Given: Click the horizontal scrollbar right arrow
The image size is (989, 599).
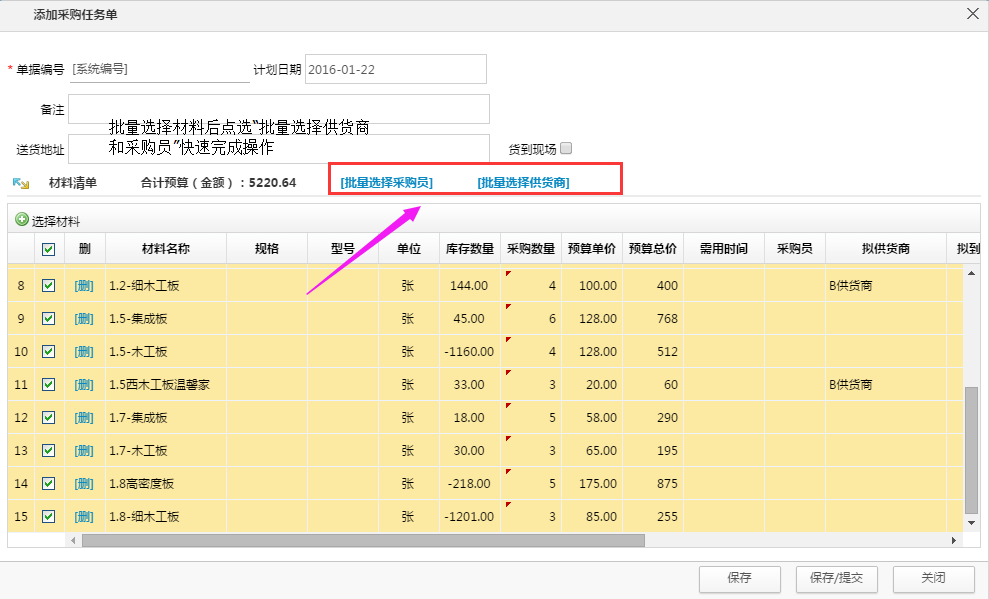Looking at the screenshot, I should point(954,540).
